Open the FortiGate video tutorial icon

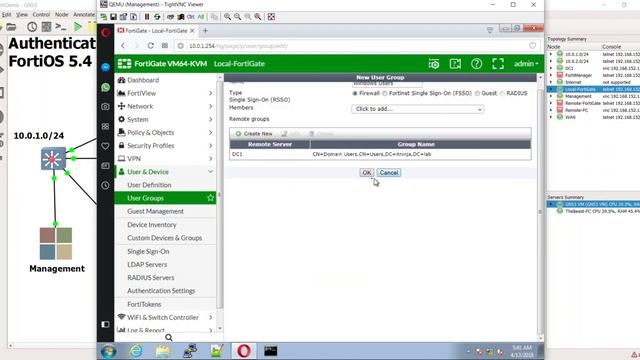coord(455,64)
